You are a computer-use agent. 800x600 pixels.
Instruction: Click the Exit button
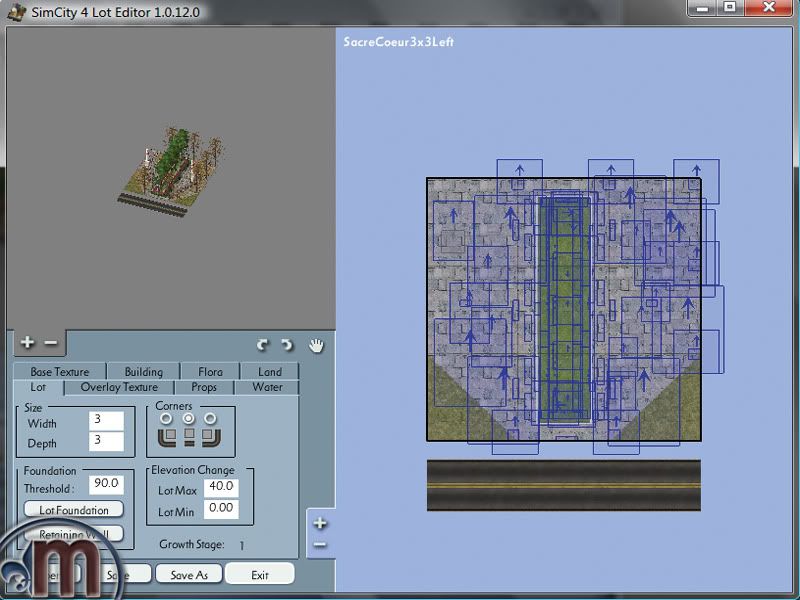[260, 574]
